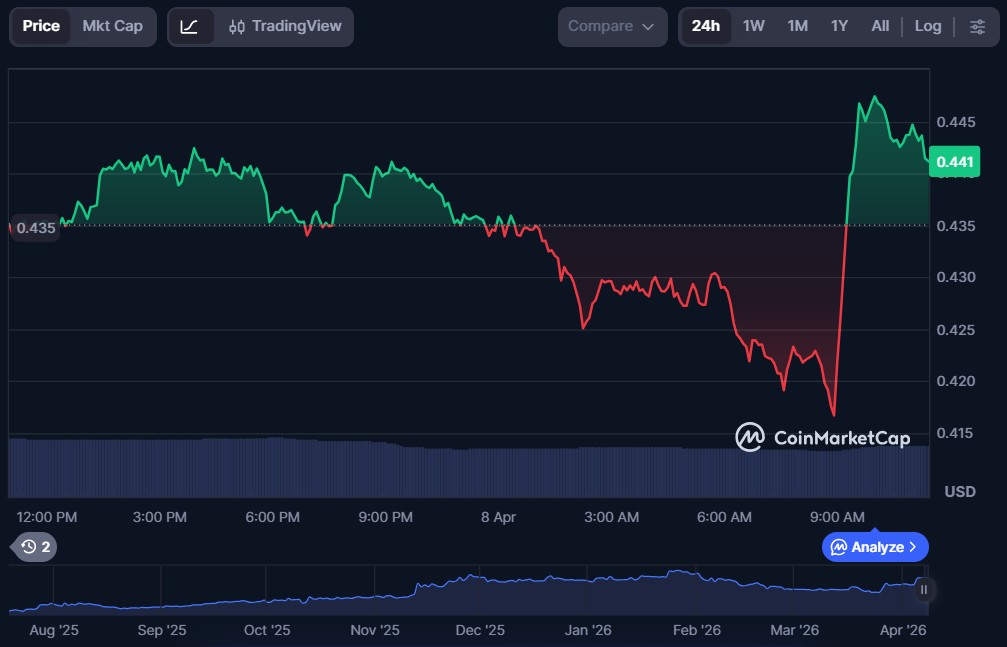Show the 1Y time range
Screen dimensions: 1007x647
point(839,26)
